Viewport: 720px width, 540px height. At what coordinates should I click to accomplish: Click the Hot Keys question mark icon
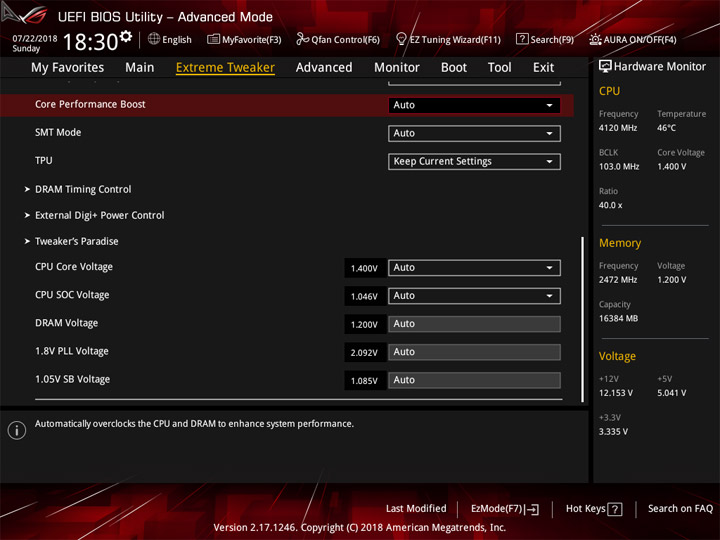tap(614, 509)
